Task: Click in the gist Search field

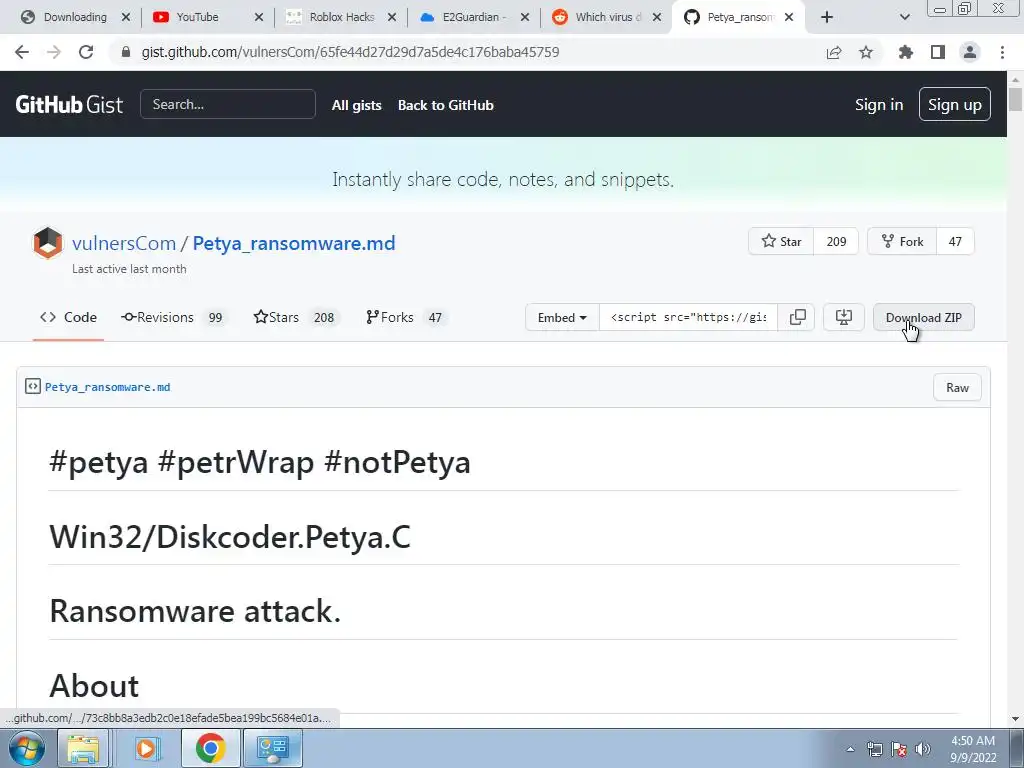Action: click(228, 104)
